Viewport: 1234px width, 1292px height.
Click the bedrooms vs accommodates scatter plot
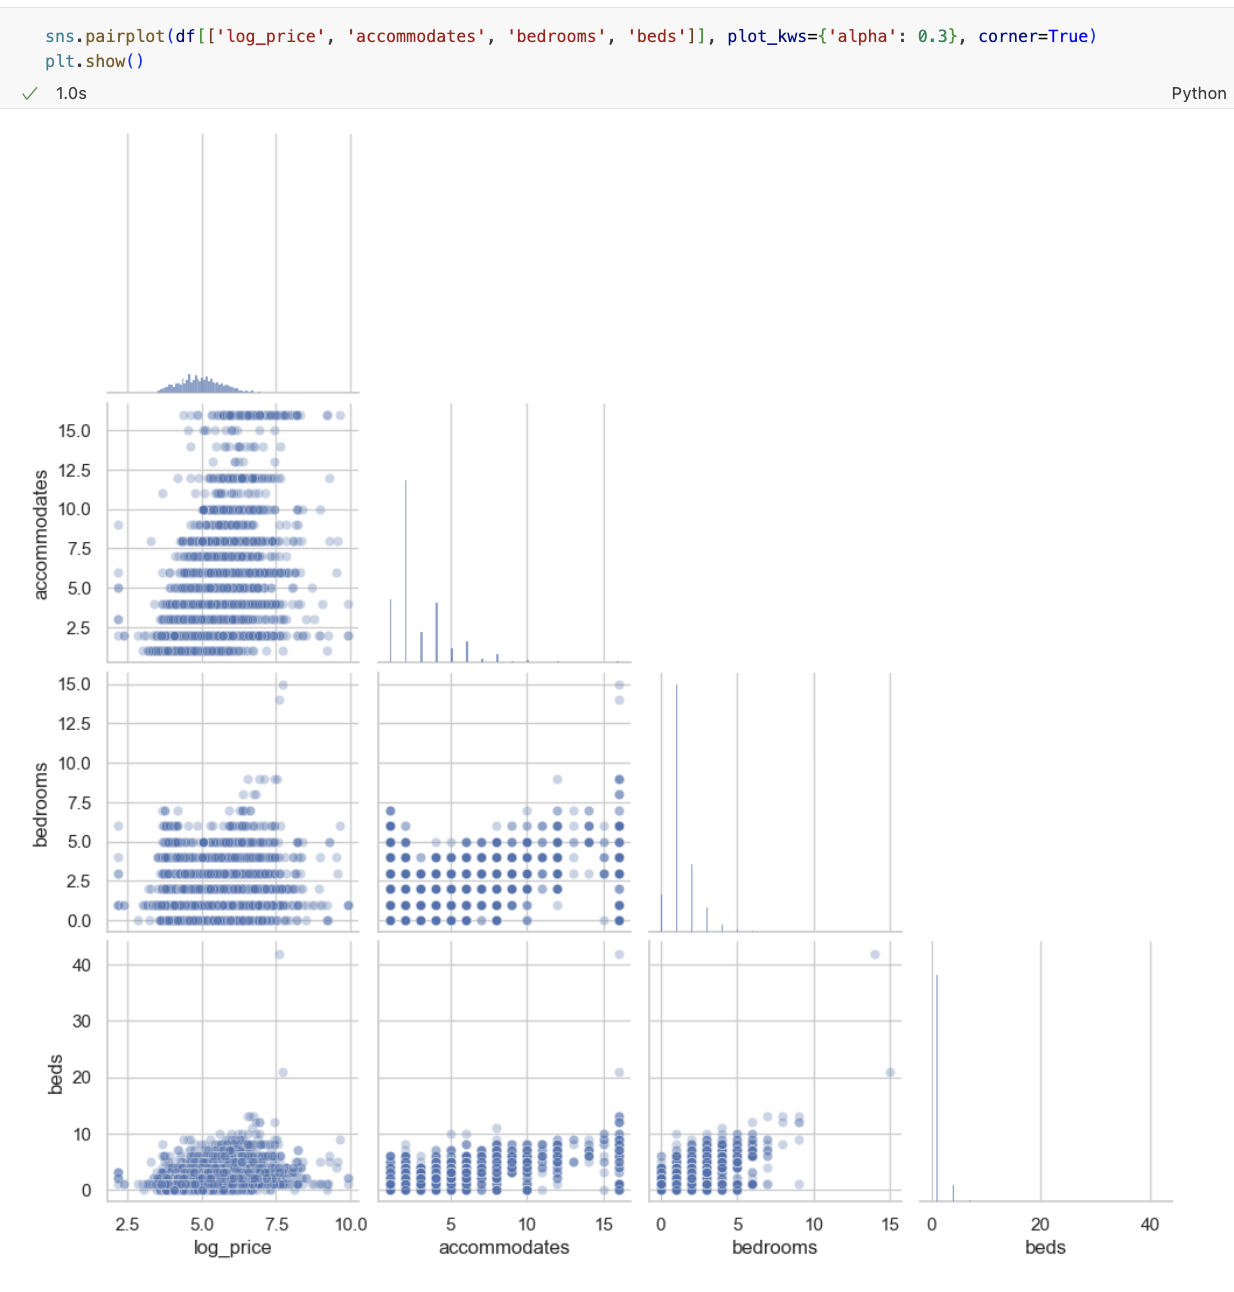pos(504,802)
